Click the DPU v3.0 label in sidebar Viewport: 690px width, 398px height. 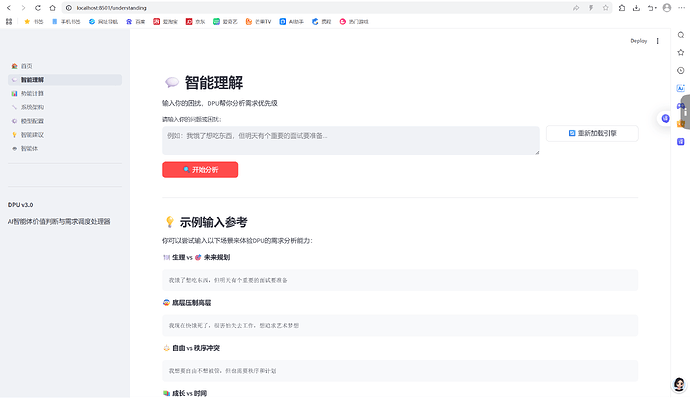[20, 205]
